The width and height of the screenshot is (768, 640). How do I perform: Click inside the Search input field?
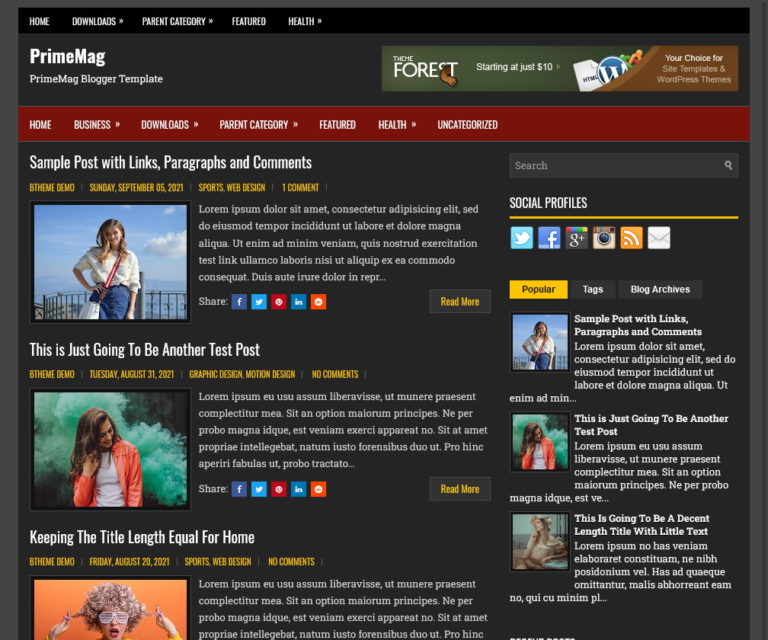click(x=612, y=166)
